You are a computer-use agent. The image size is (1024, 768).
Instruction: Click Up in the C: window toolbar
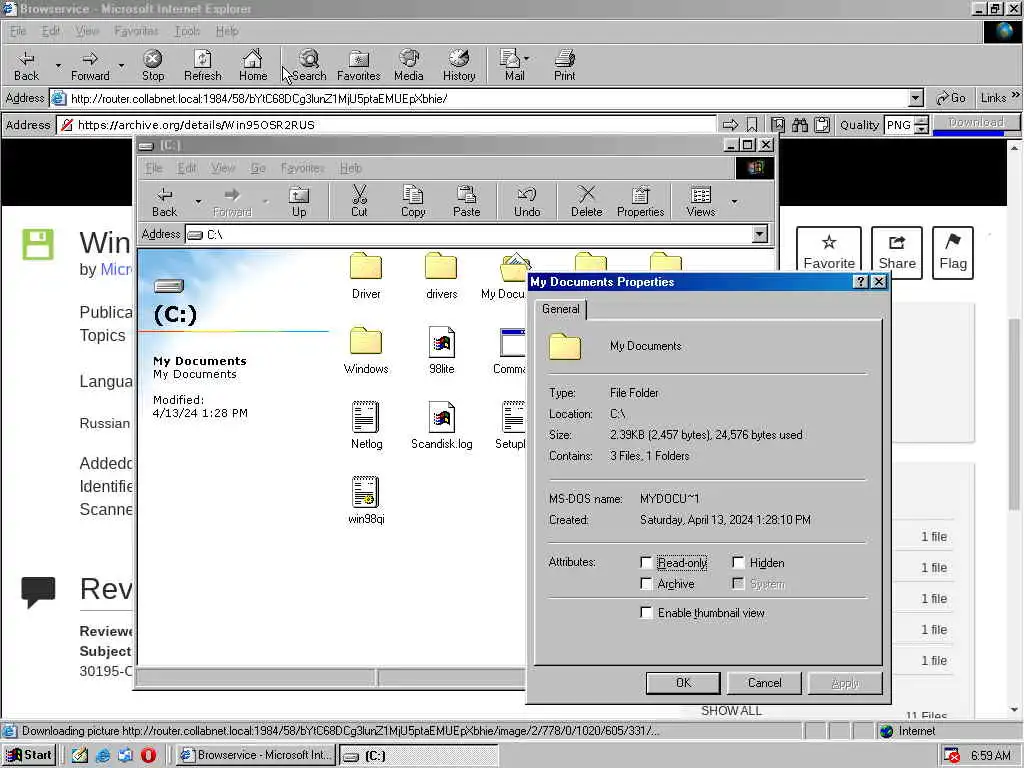[299, 201]
